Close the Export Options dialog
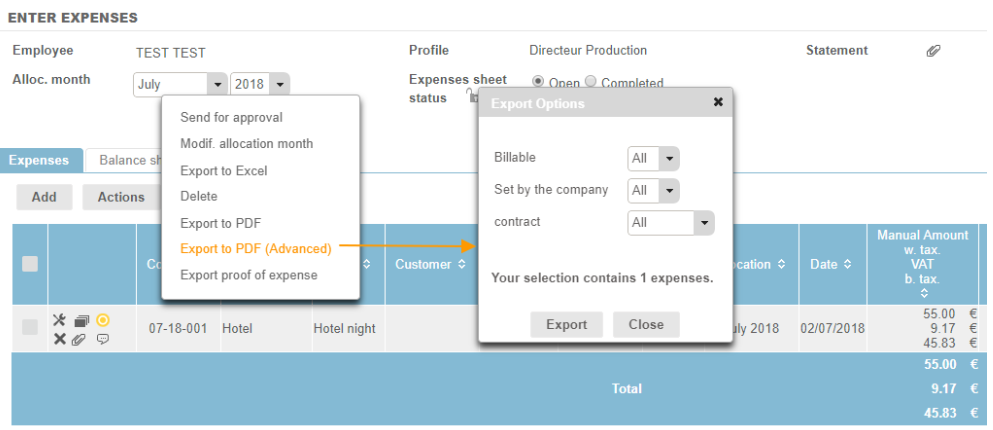The image size is (993, 430). [x=718, y=102]
